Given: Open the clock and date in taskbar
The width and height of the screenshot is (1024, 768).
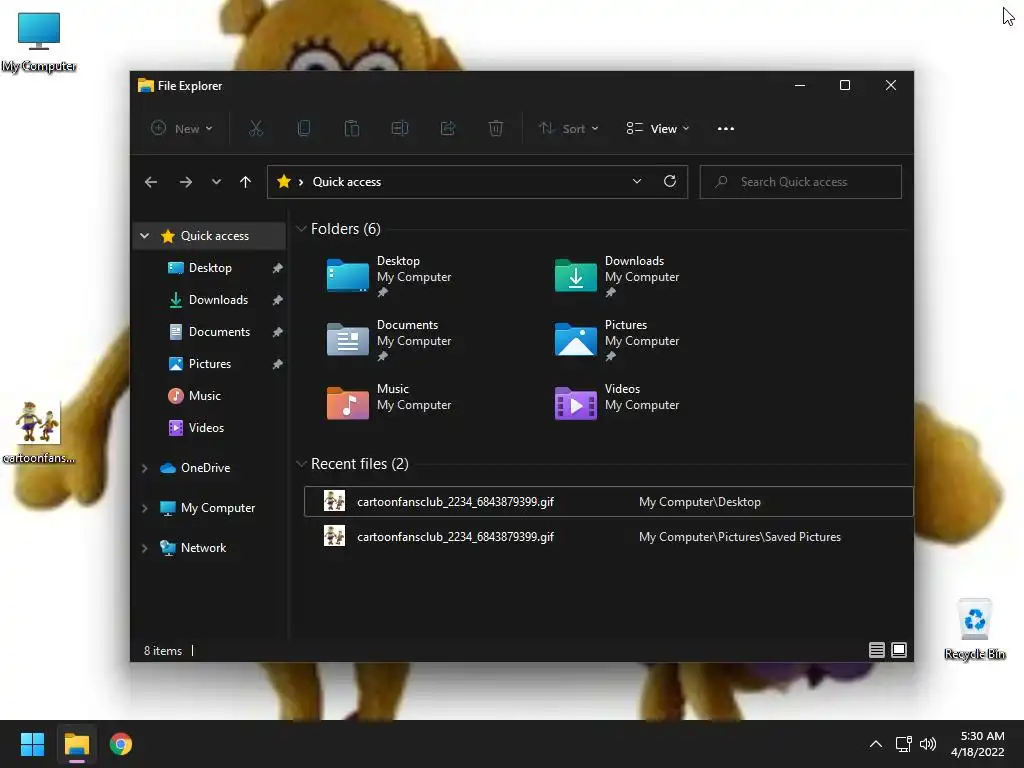Looking at the screenshot, I should (x=978, y=744).
